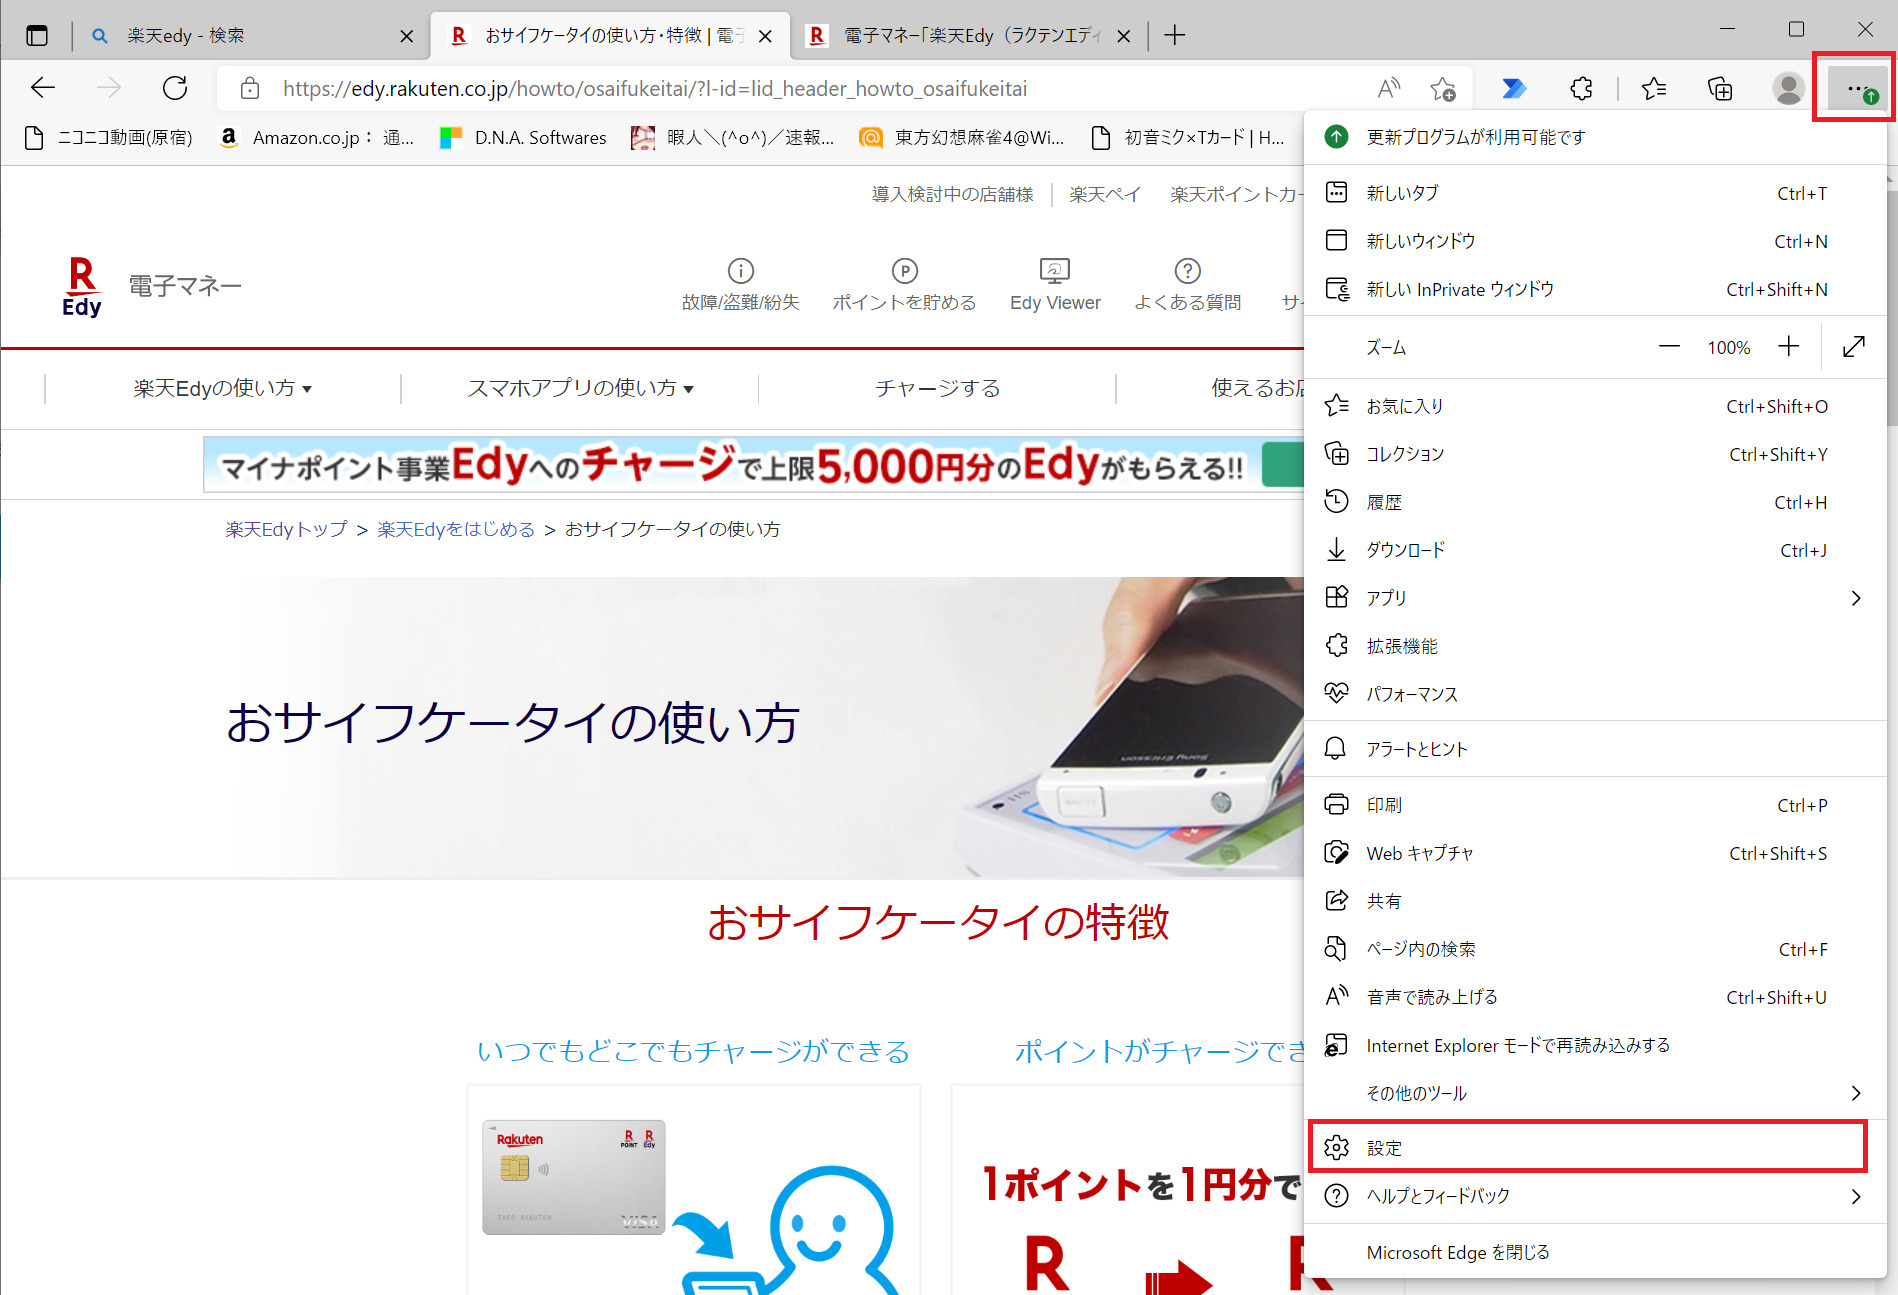Select 印刷 from menu

coord(1596,805)
